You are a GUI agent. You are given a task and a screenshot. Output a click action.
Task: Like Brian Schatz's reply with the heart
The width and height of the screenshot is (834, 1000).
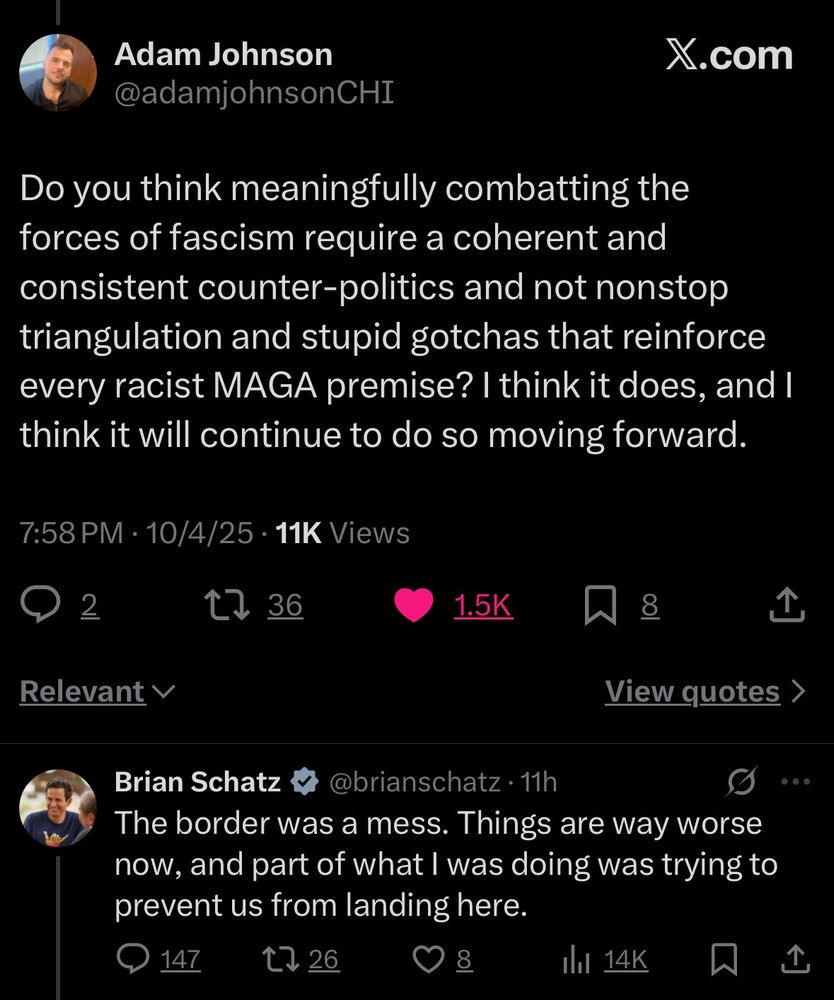(428, 960)
